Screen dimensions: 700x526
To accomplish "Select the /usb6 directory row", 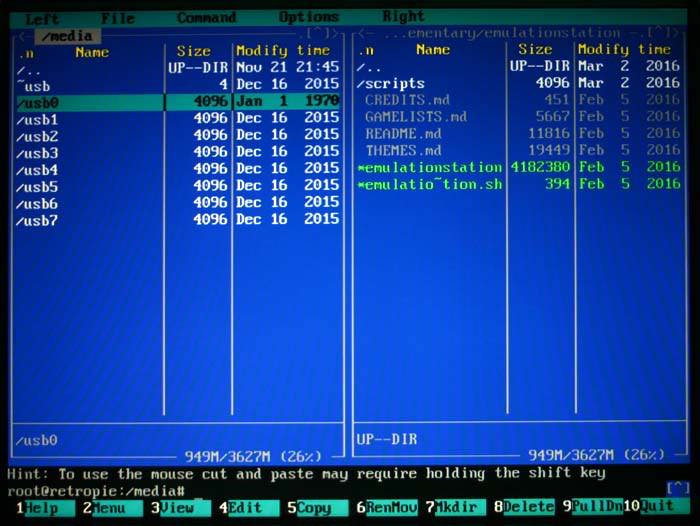I will tap(178, 203).
